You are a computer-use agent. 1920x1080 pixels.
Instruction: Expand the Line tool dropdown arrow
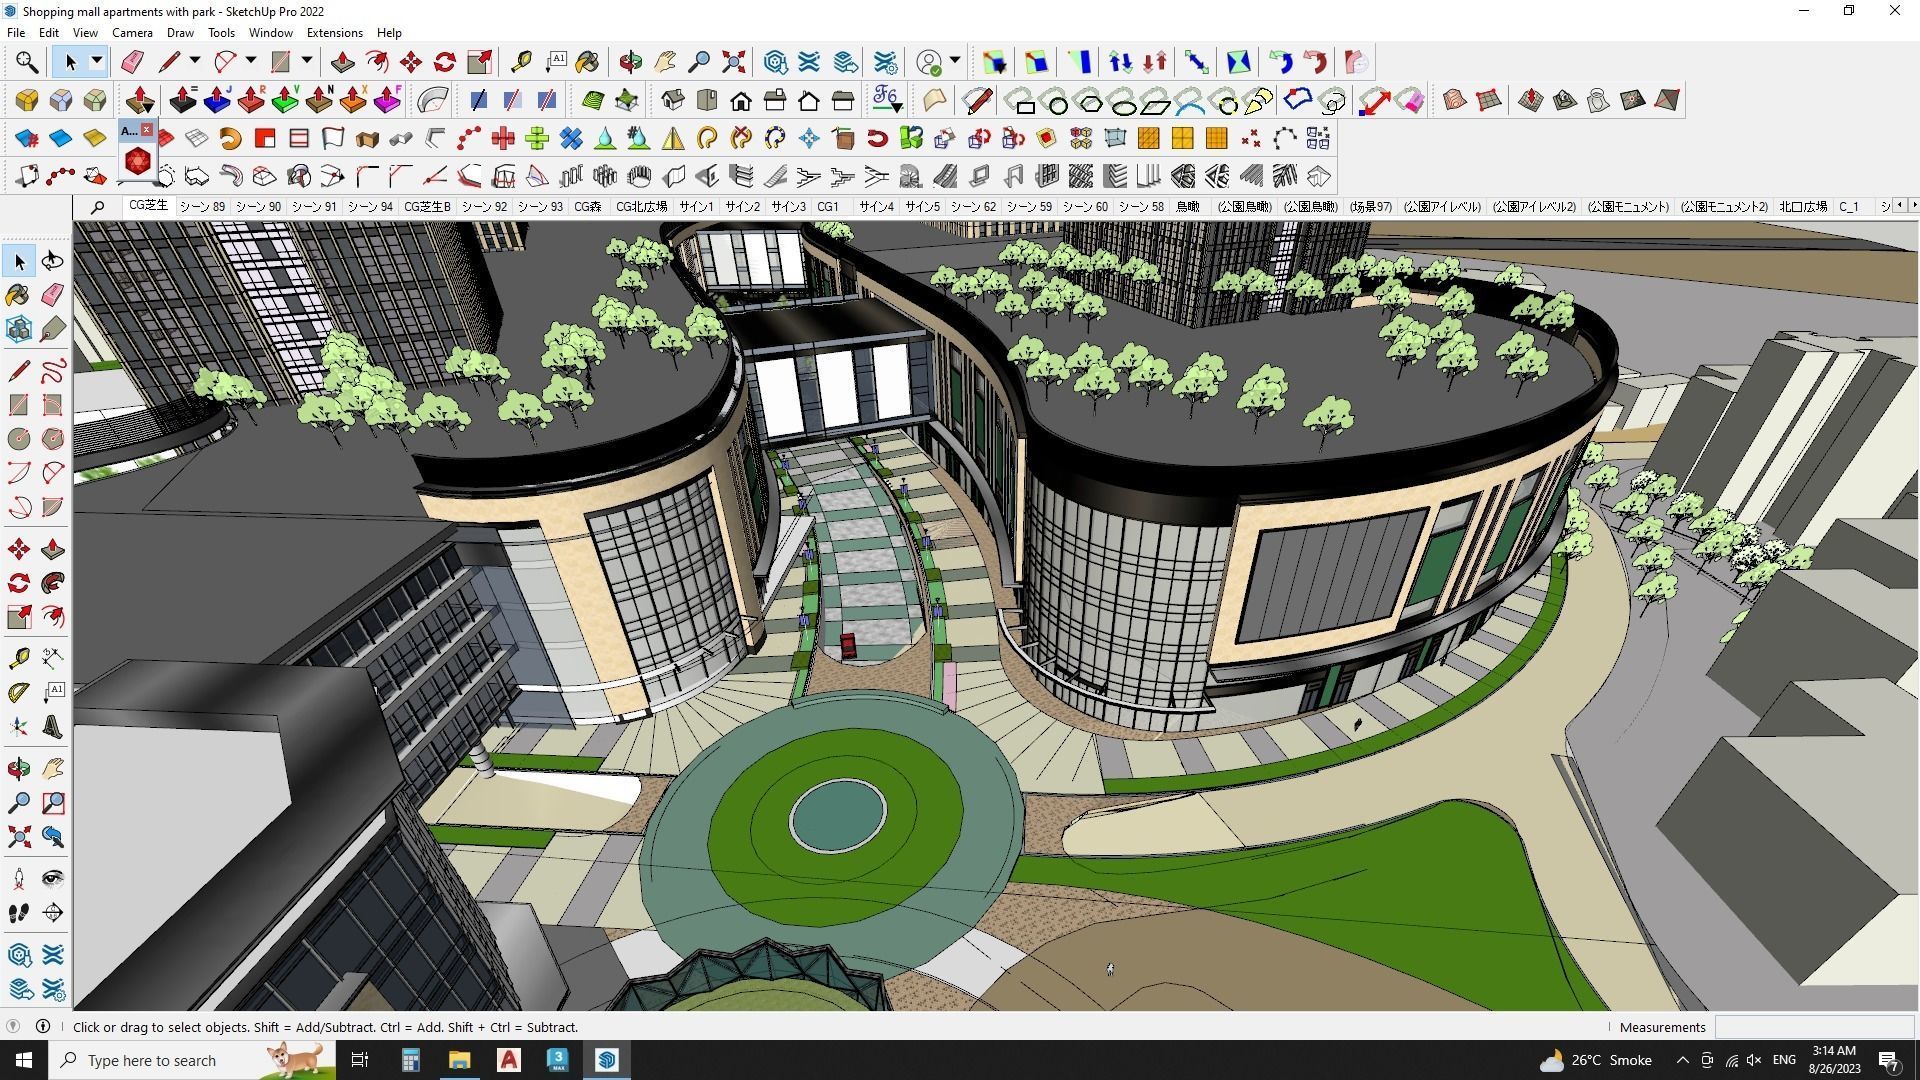[x=195, y=62]
